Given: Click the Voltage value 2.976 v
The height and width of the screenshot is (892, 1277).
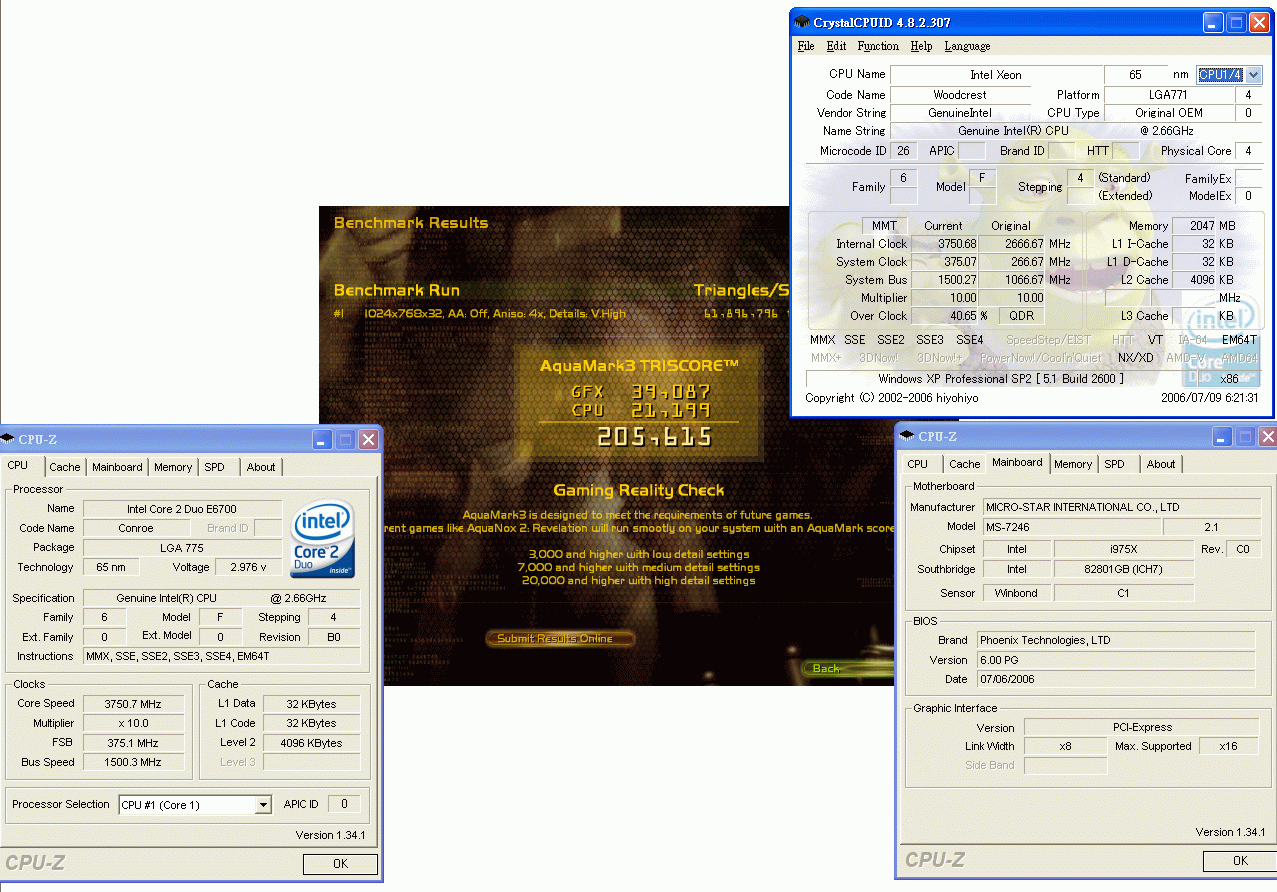Looking at the screenshot, I should 249,567.
